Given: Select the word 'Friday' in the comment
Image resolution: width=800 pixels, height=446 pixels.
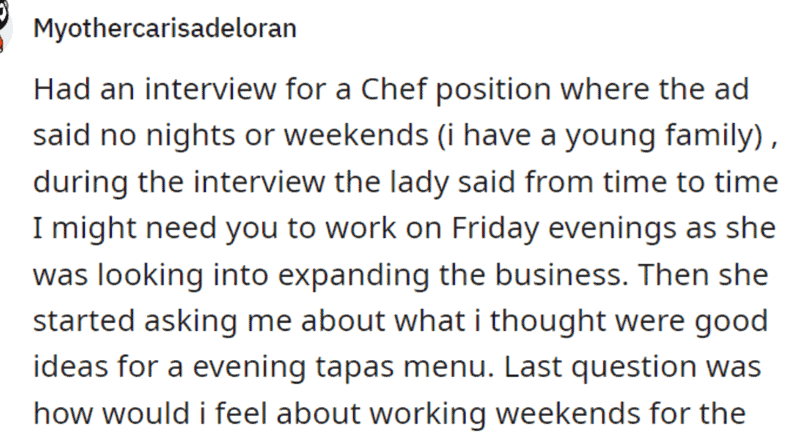Looking at the screenshot, I should (x=495, y=229).
